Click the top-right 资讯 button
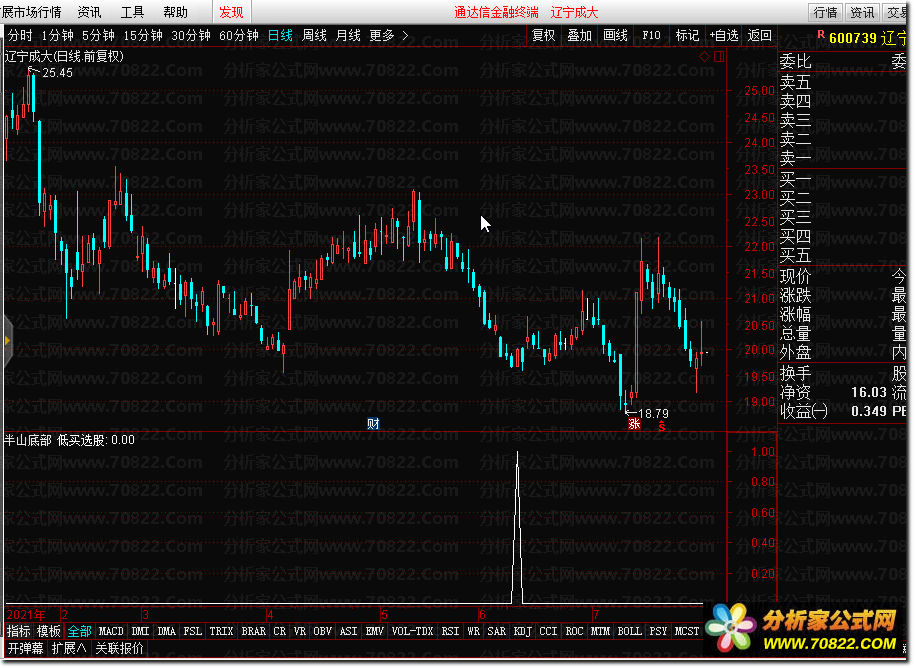This screenshot has width=915, height=668. [x=862, y=12]
